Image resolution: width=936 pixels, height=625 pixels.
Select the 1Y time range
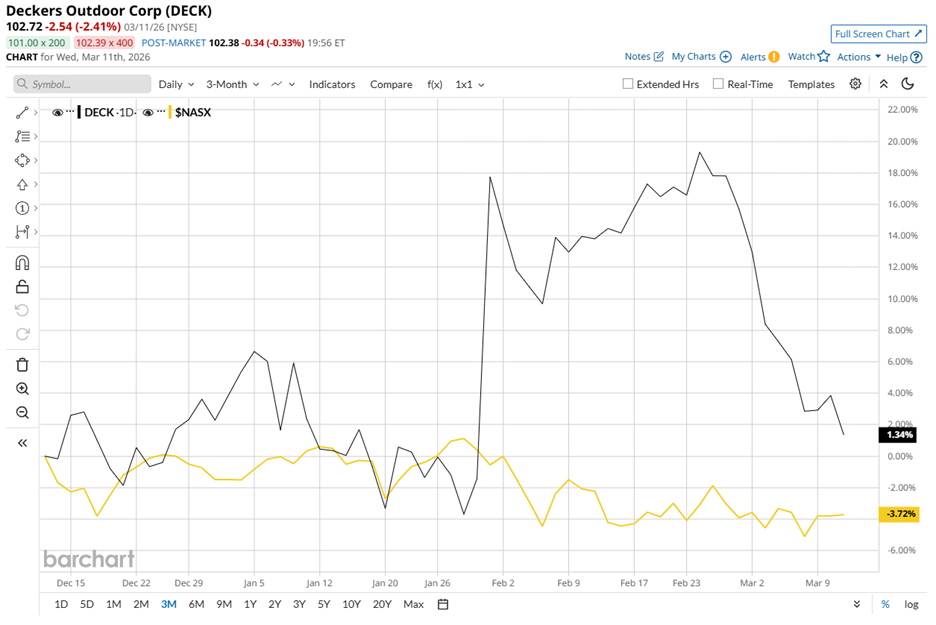(250, 604)
